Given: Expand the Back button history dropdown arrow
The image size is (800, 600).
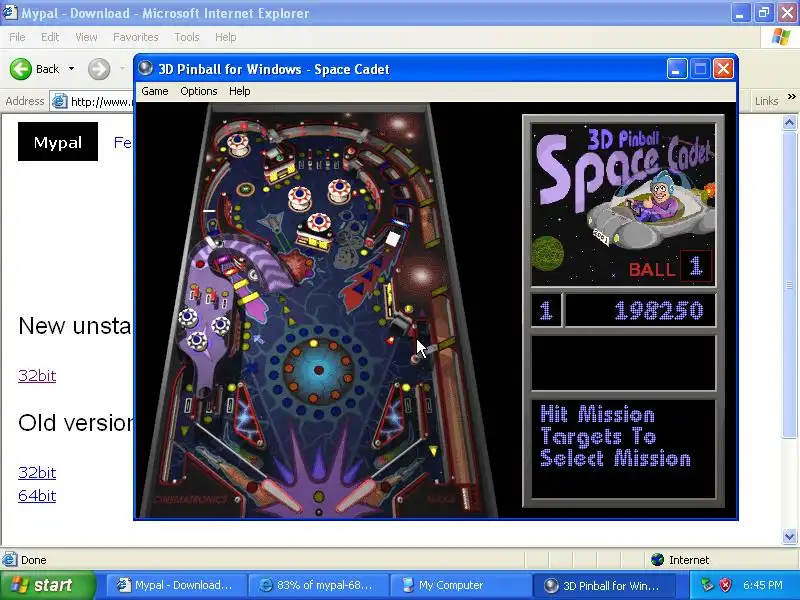Looking at the screenshot, I should point(71,69).
